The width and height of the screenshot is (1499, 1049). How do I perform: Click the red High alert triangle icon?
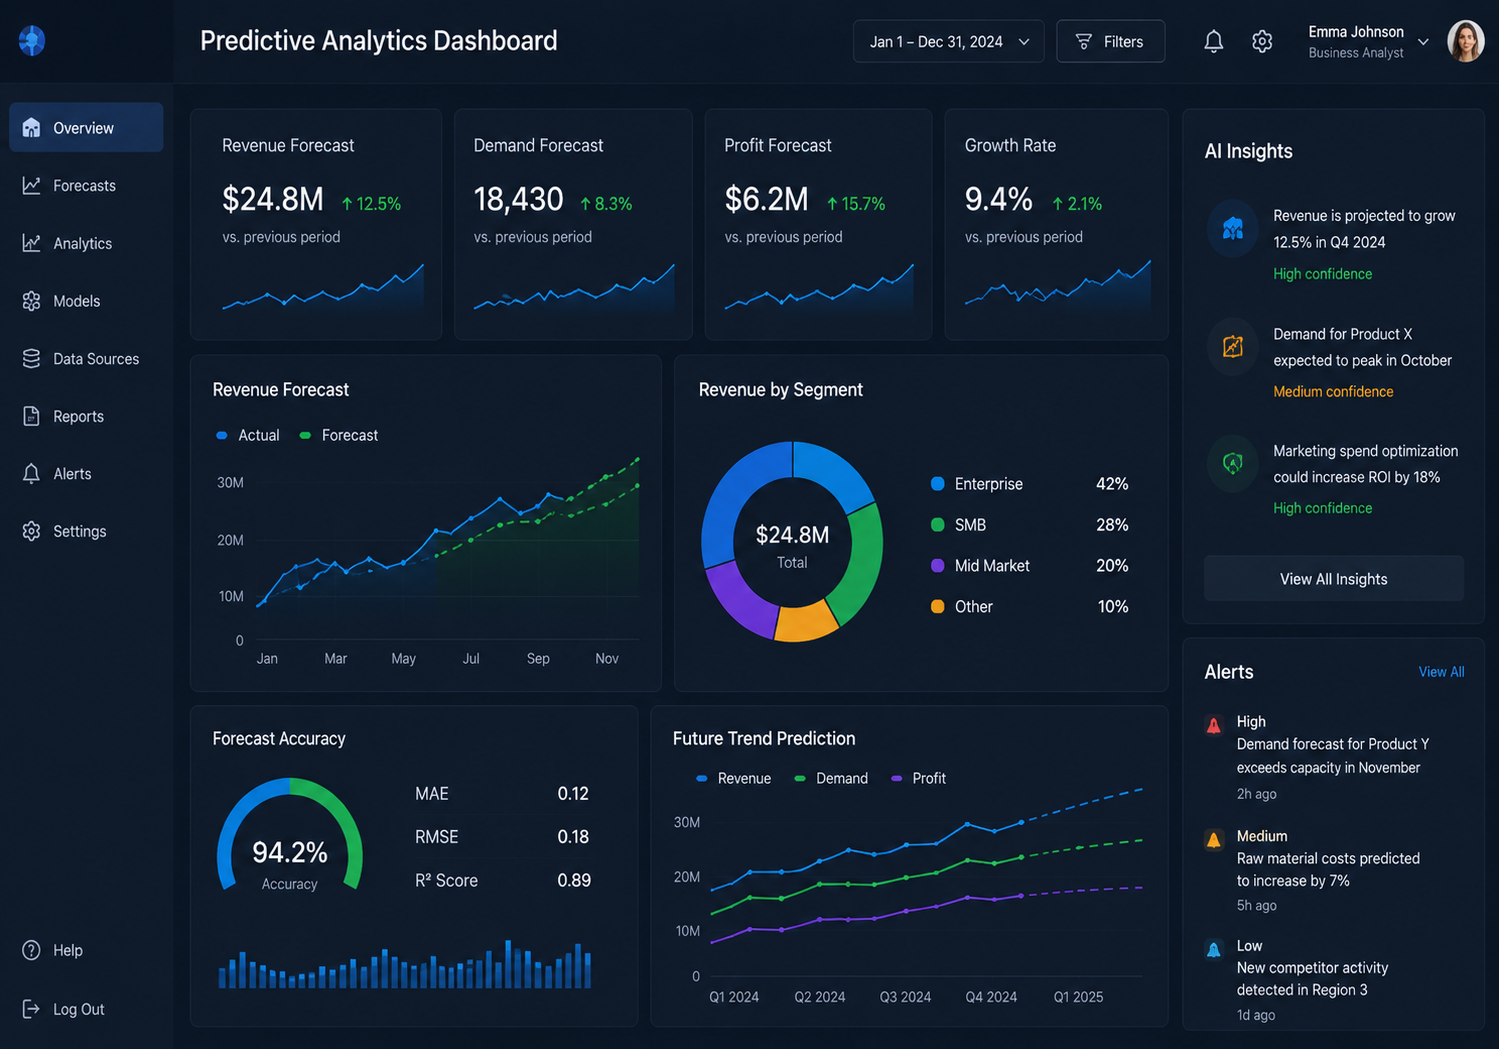click(1214, 726)
